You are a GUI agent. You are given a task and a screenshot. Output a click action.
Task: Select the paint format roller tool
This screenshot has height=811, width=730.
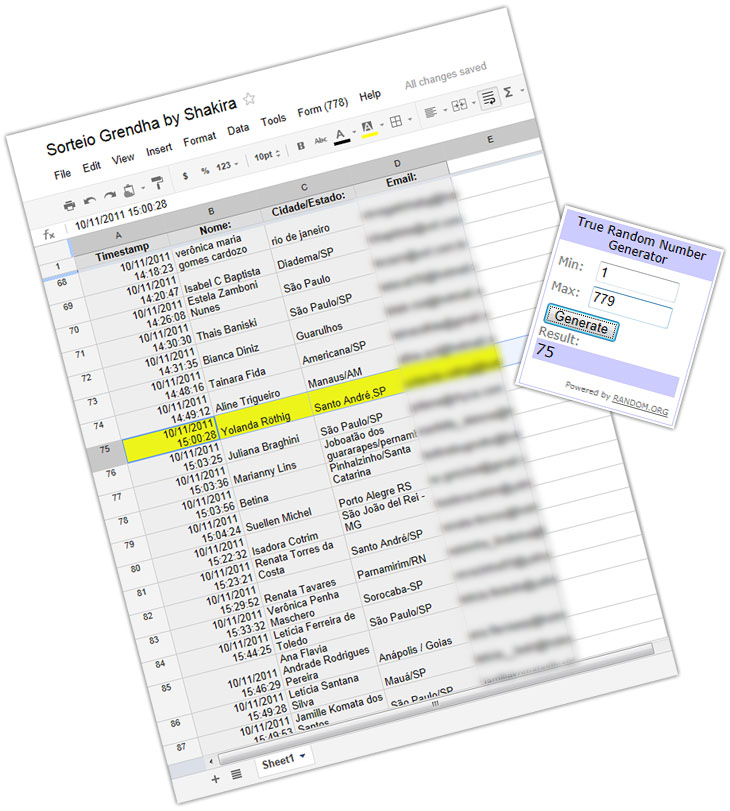[x=157, y=183]
